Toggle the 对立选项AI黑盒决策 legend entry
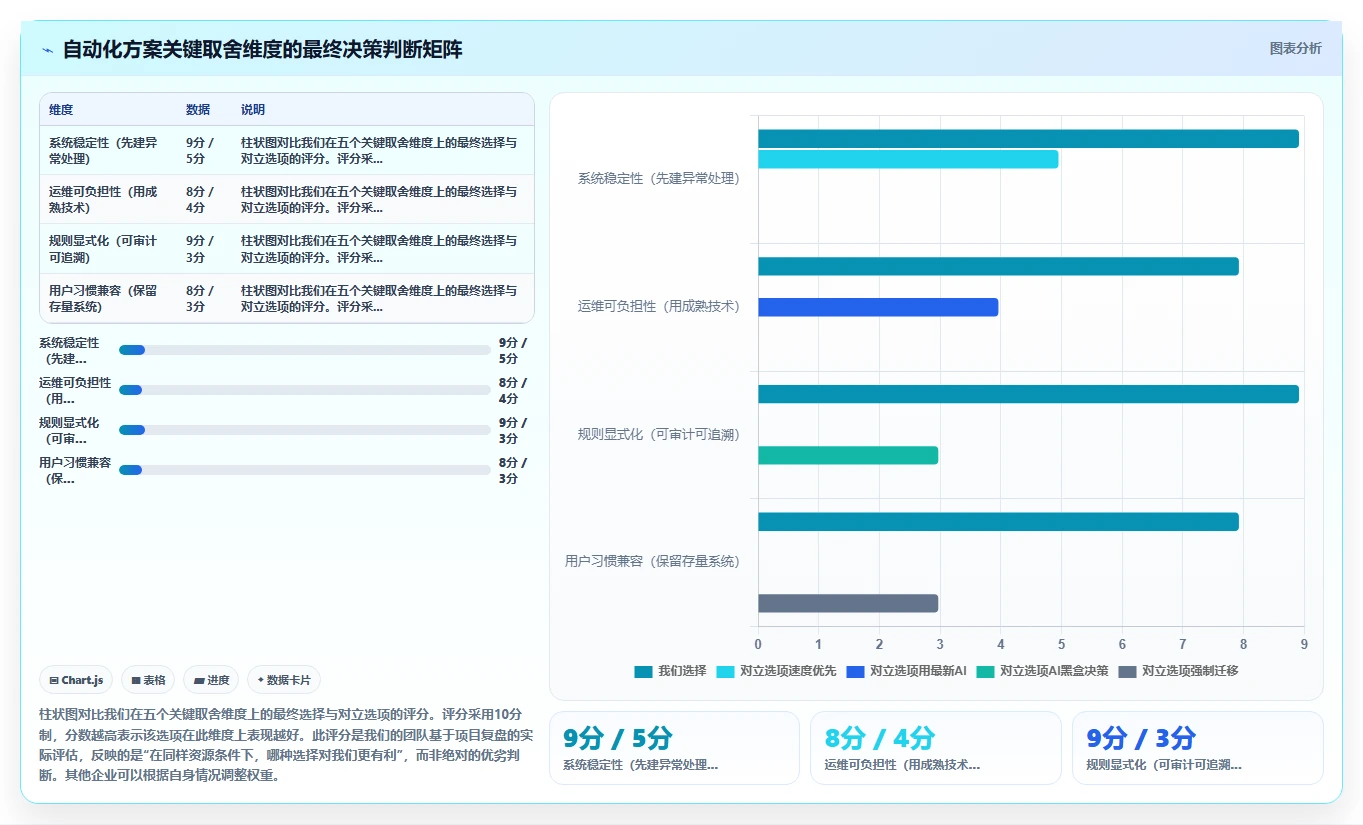The height and width of the screenshot is (825, 1363). point(1042,671)
